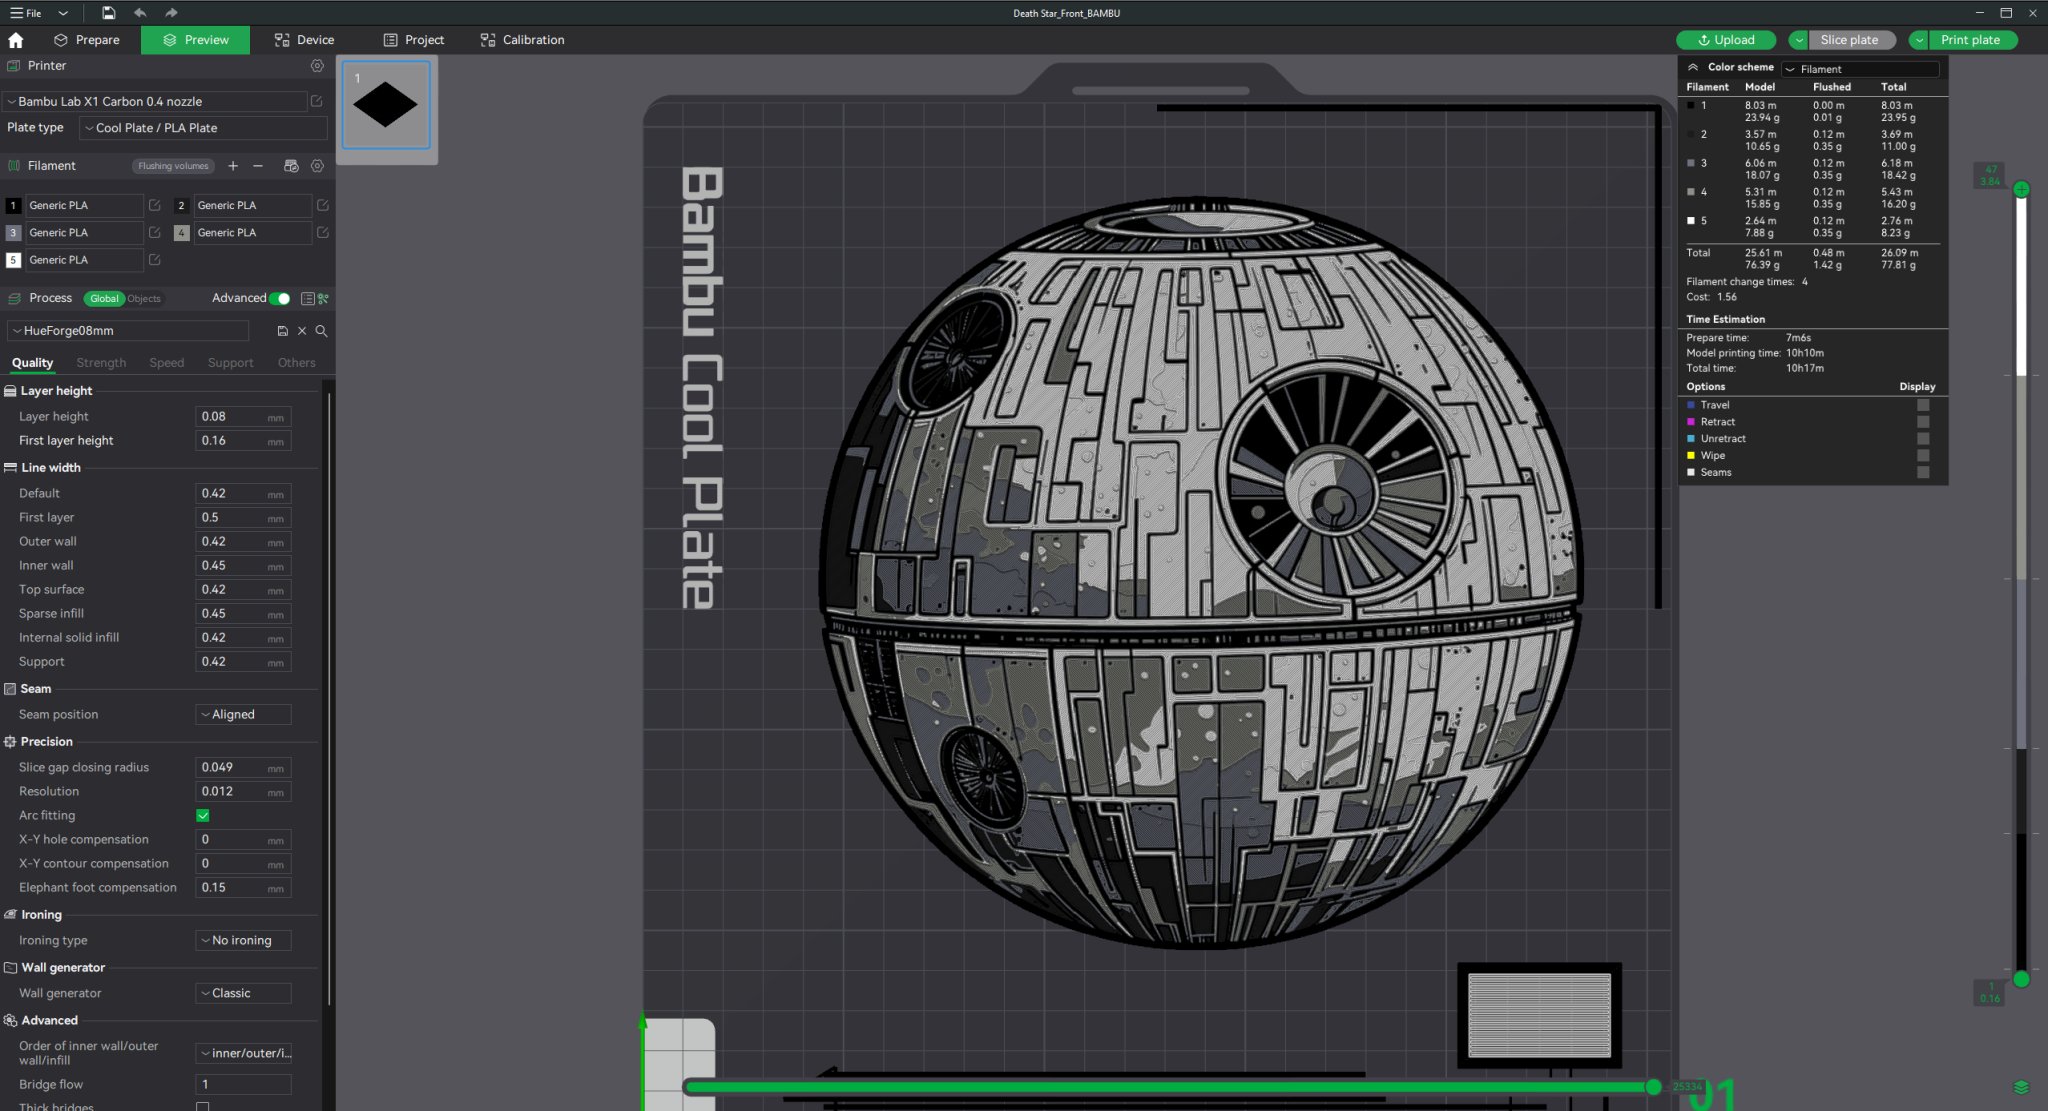This screenshot has width=2048, height=1111.
Task: Click the home icon
Action: click(x=15, y=40)
